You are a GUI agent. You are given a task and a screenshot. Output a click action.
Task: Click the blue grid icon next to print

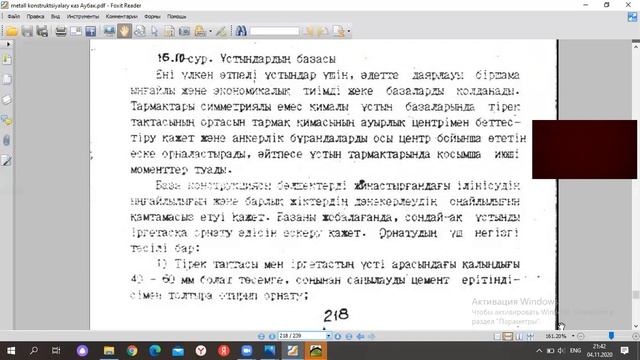pyautogui.click(x=91, y=31)
